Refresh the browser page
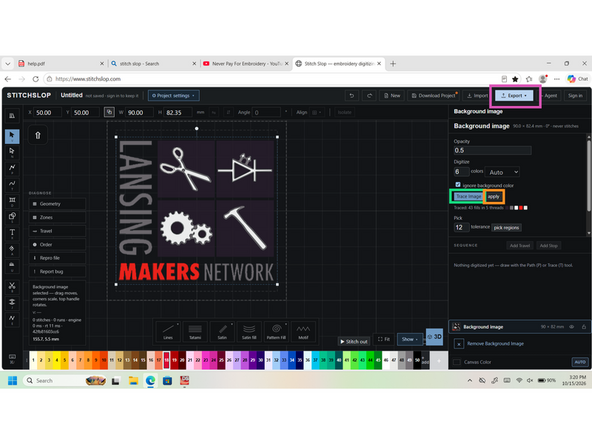592x444 pixels. (x=35, y=79)
